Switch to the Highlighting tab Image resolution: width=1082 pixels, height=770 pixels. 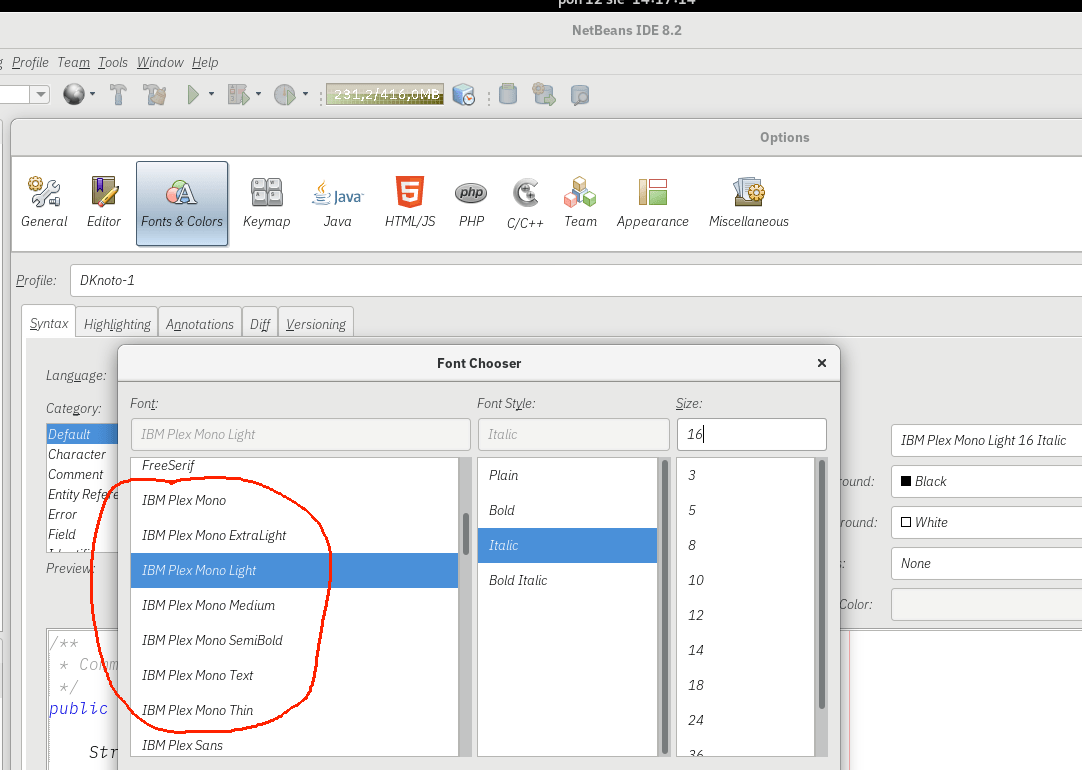pyautogui.click(x=117, y=324)
